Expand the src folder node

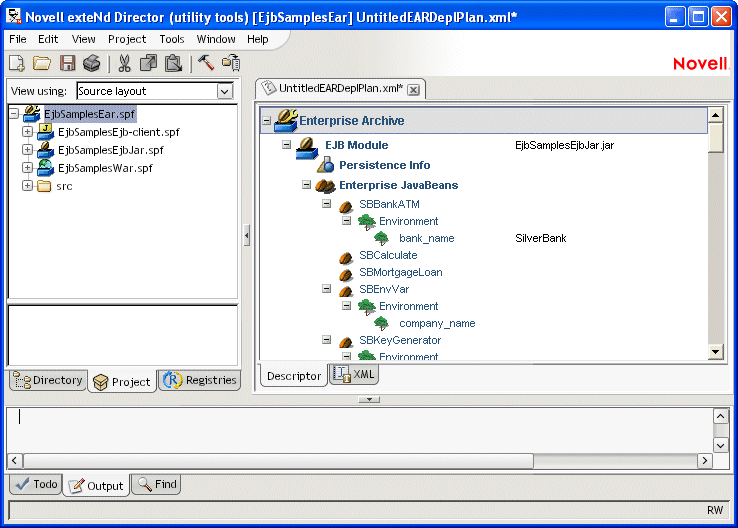[27, 186]
